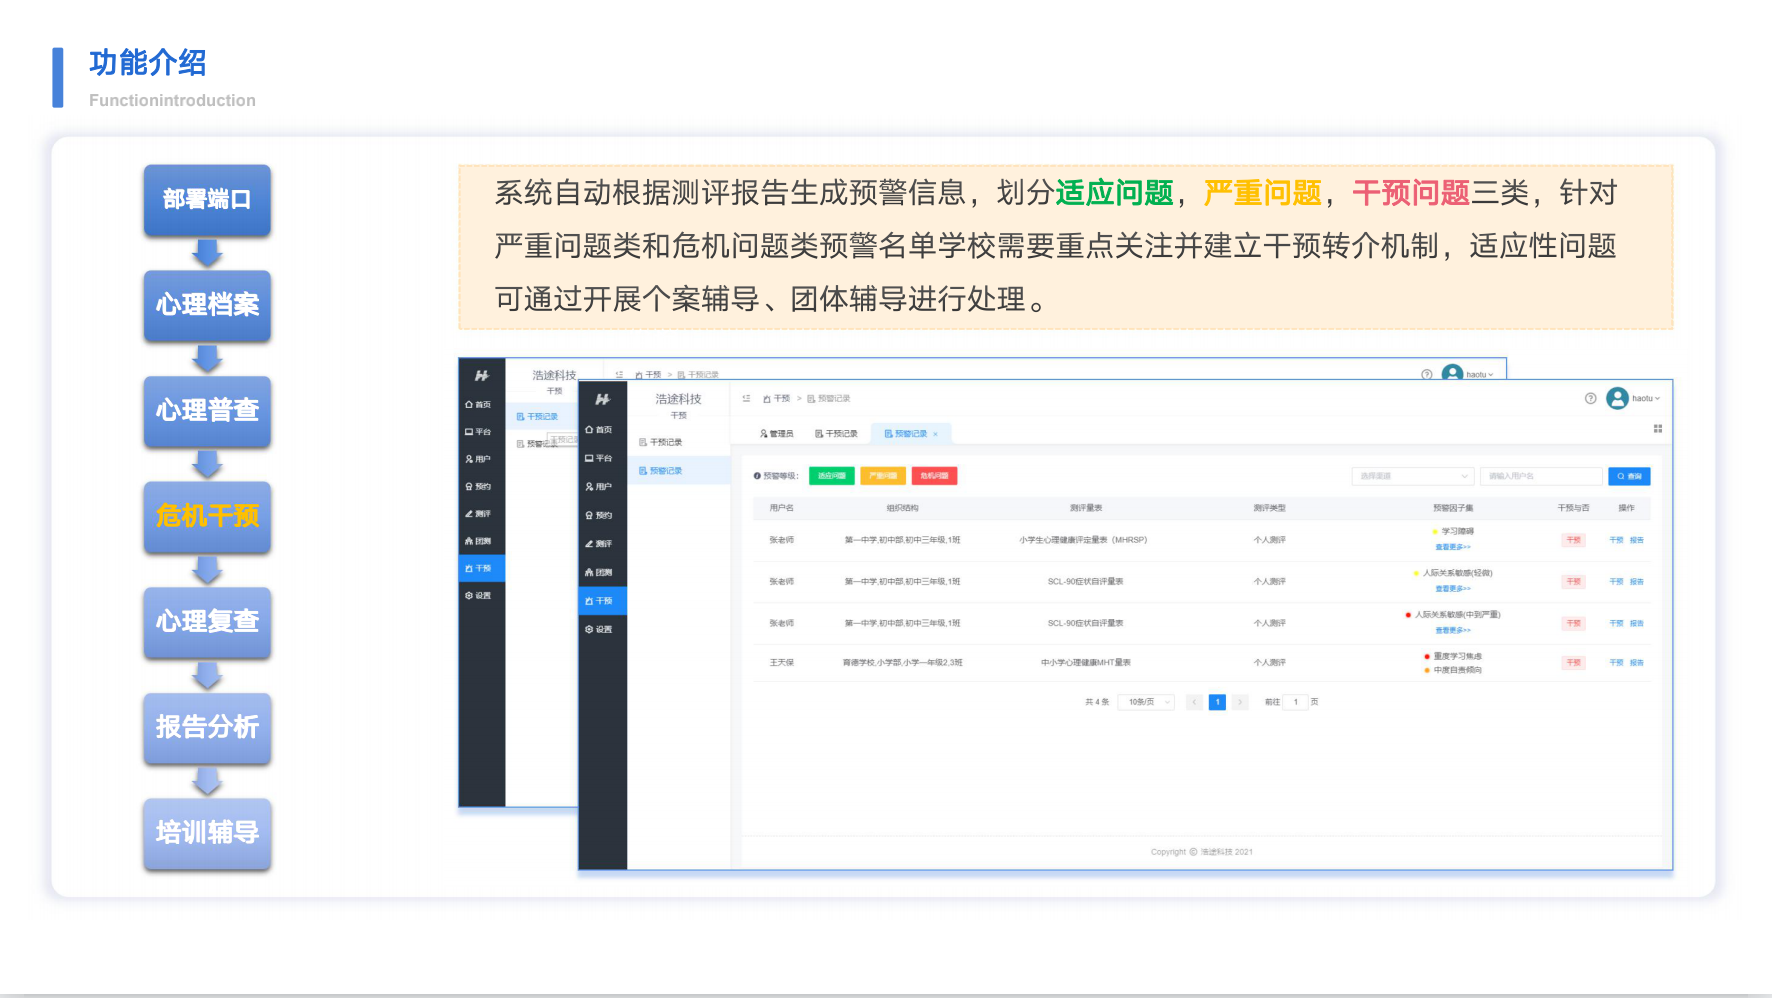The height and width of the screenshot is (998, 1772).
Task: Filter by the green 适应问题 button
Action: [x=831, y=476]
